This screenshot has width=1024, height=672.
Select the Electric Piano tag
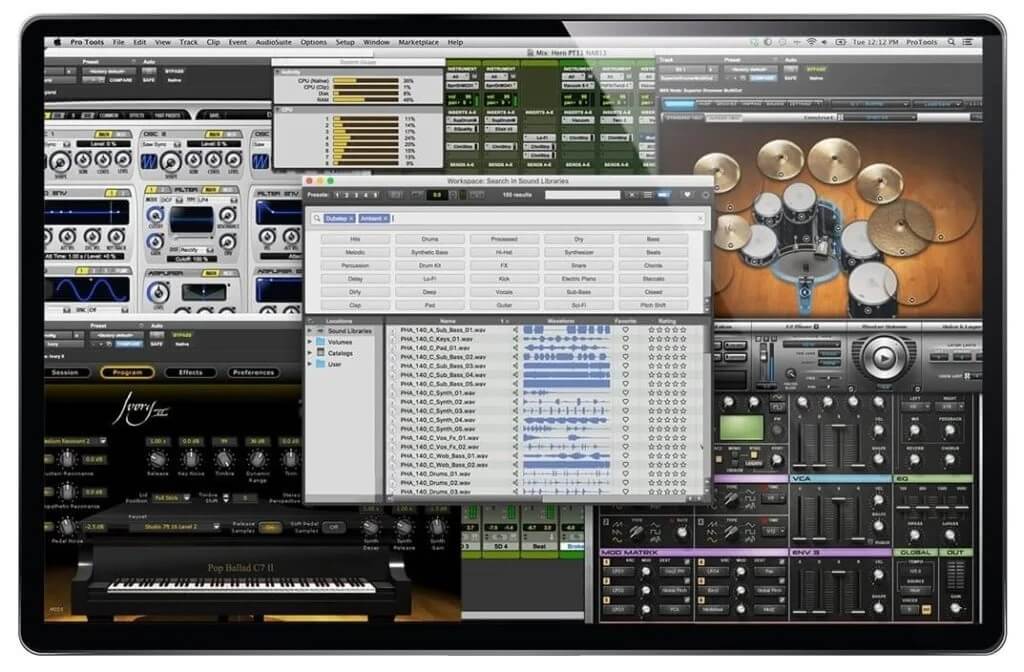click(579, 279)
